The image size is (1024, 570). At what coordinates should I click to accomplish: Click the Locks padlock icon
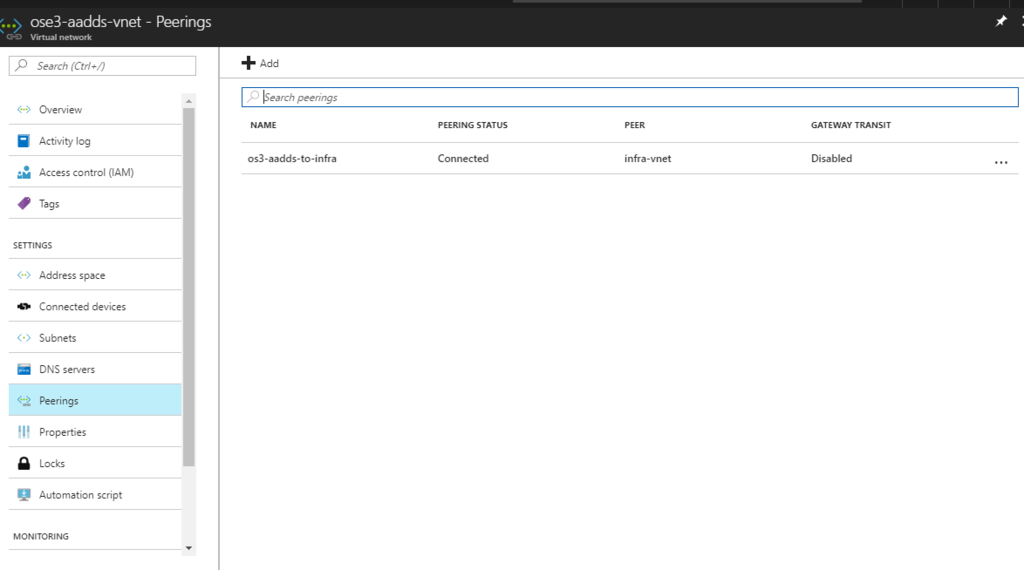tap(24, 464)
